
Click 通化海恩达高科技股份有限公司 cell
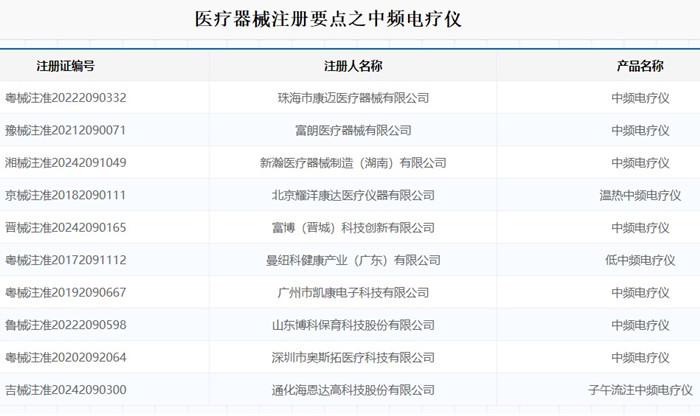pyautogui.click(x=353, y=390)
